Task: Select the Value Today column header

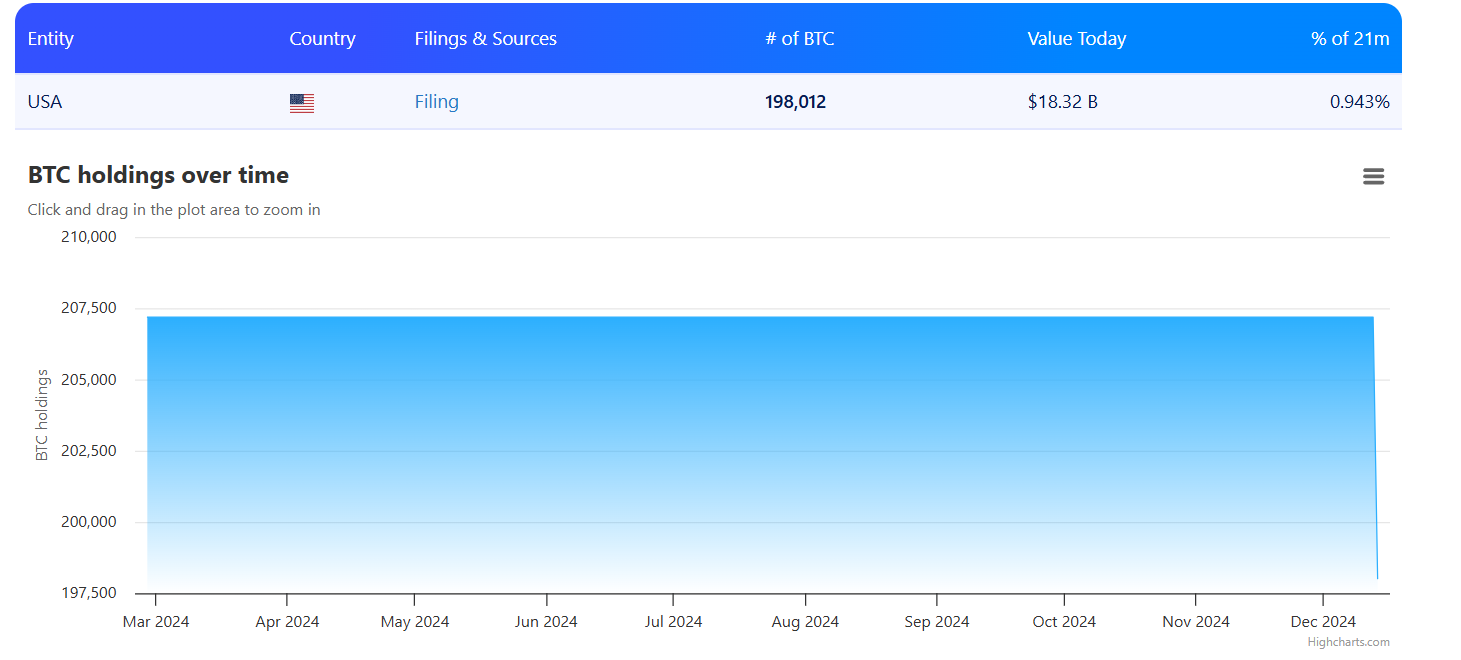Action: (x=1077, y=39)
